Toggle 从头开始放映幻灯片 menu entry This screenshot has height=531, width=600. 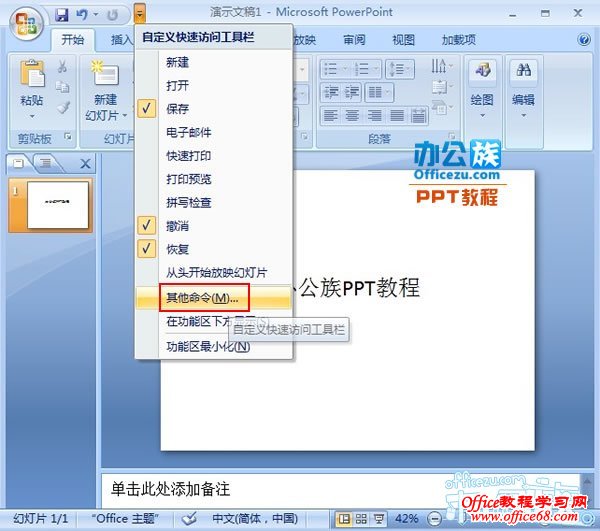pos(214,272)
